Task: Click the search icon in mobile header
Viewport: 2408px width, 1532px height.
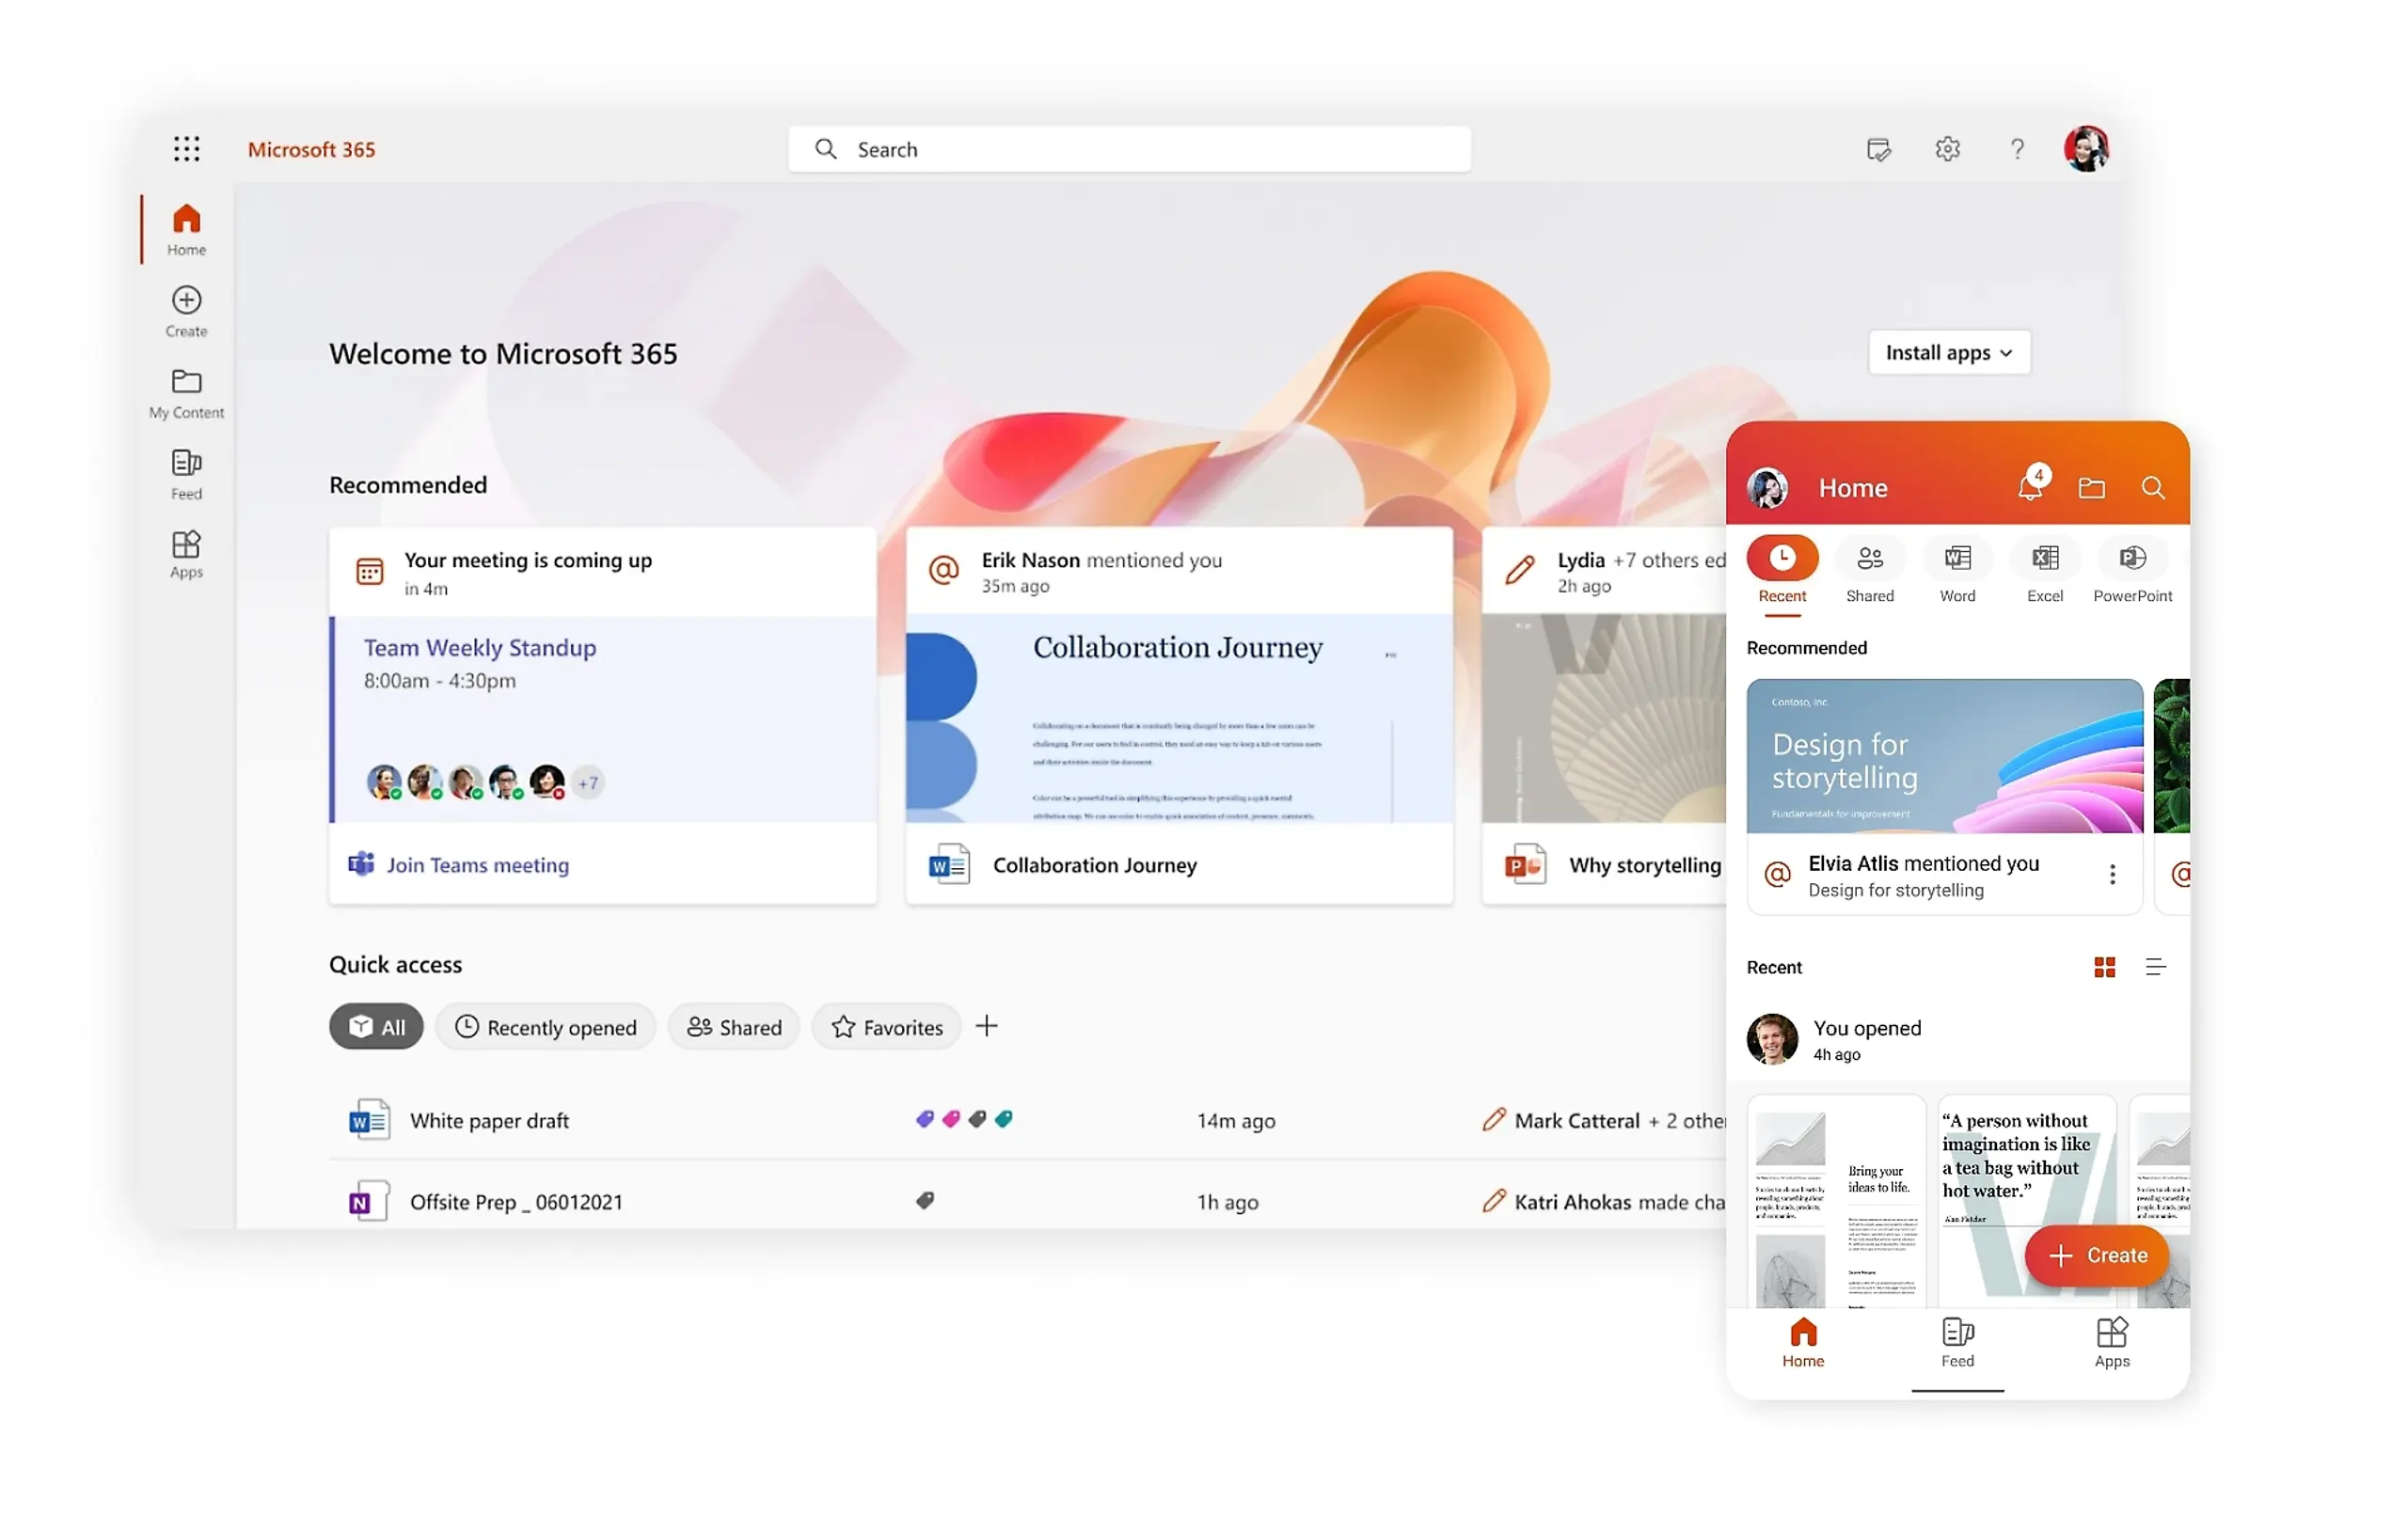Action: pyautogui.click(x=2153, y=488)
